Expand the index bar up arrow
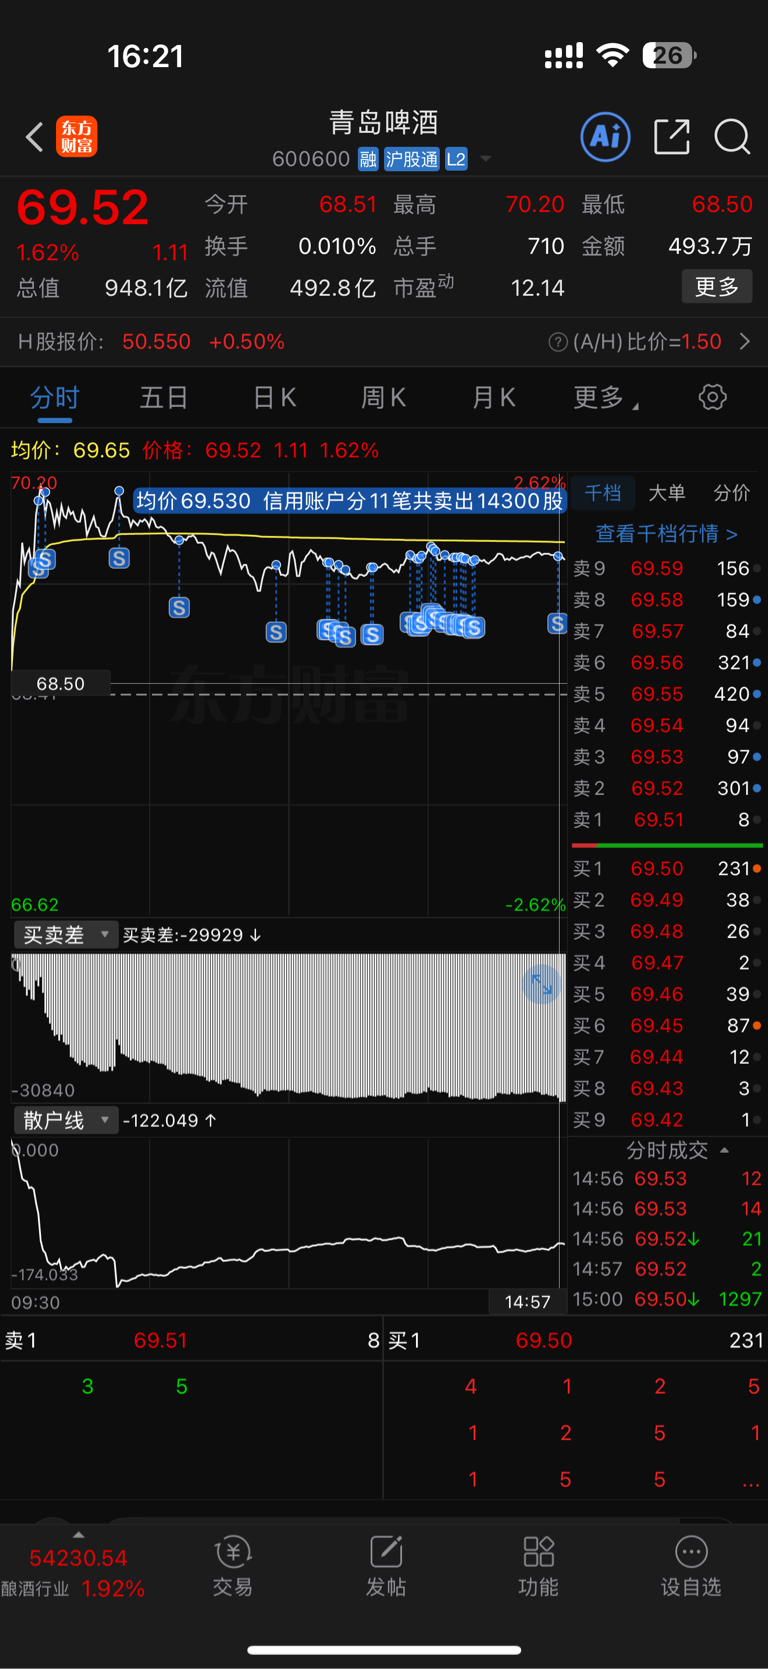 78,1535
